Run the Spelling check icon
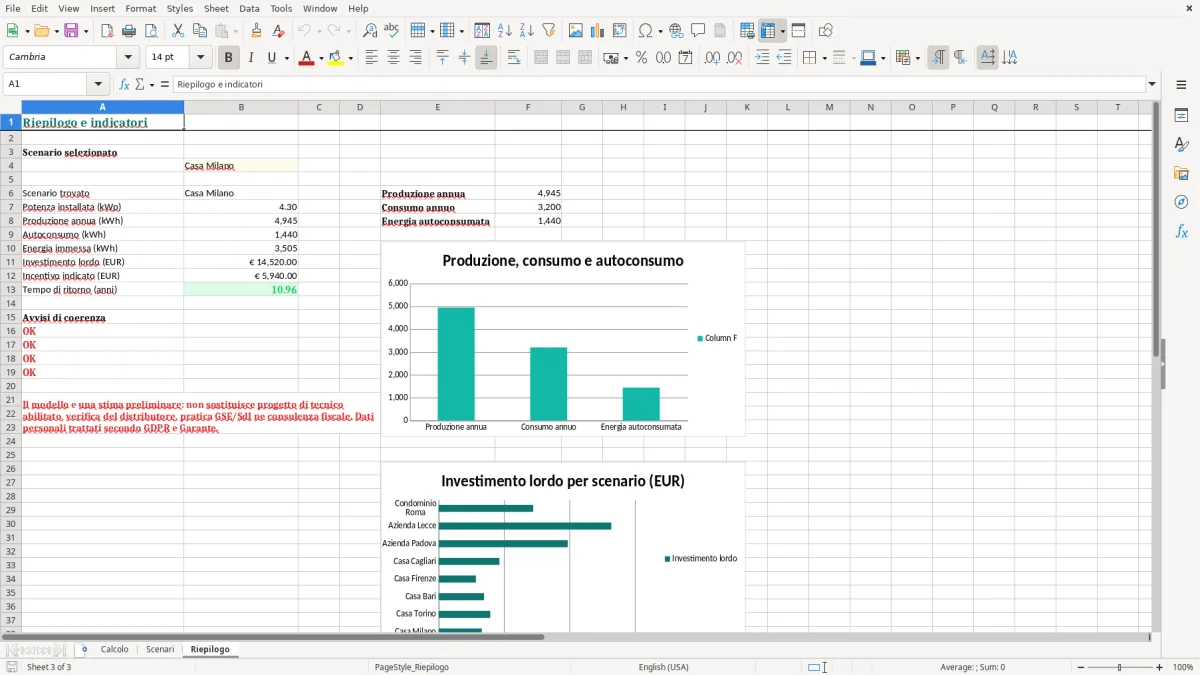This screenshot has width=1200, height=675. click(x=392, y=31)
